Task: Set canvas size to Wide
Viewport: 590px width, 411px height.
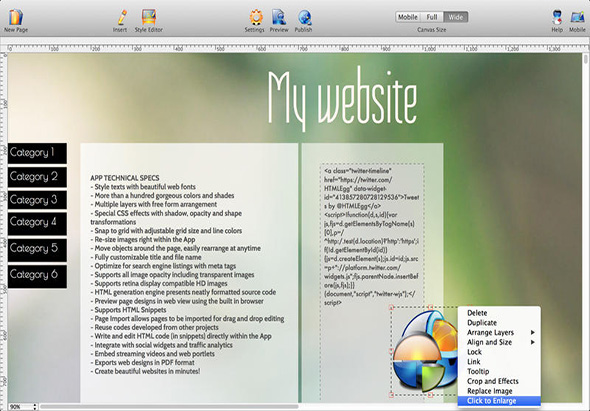Action: point(456,17)
